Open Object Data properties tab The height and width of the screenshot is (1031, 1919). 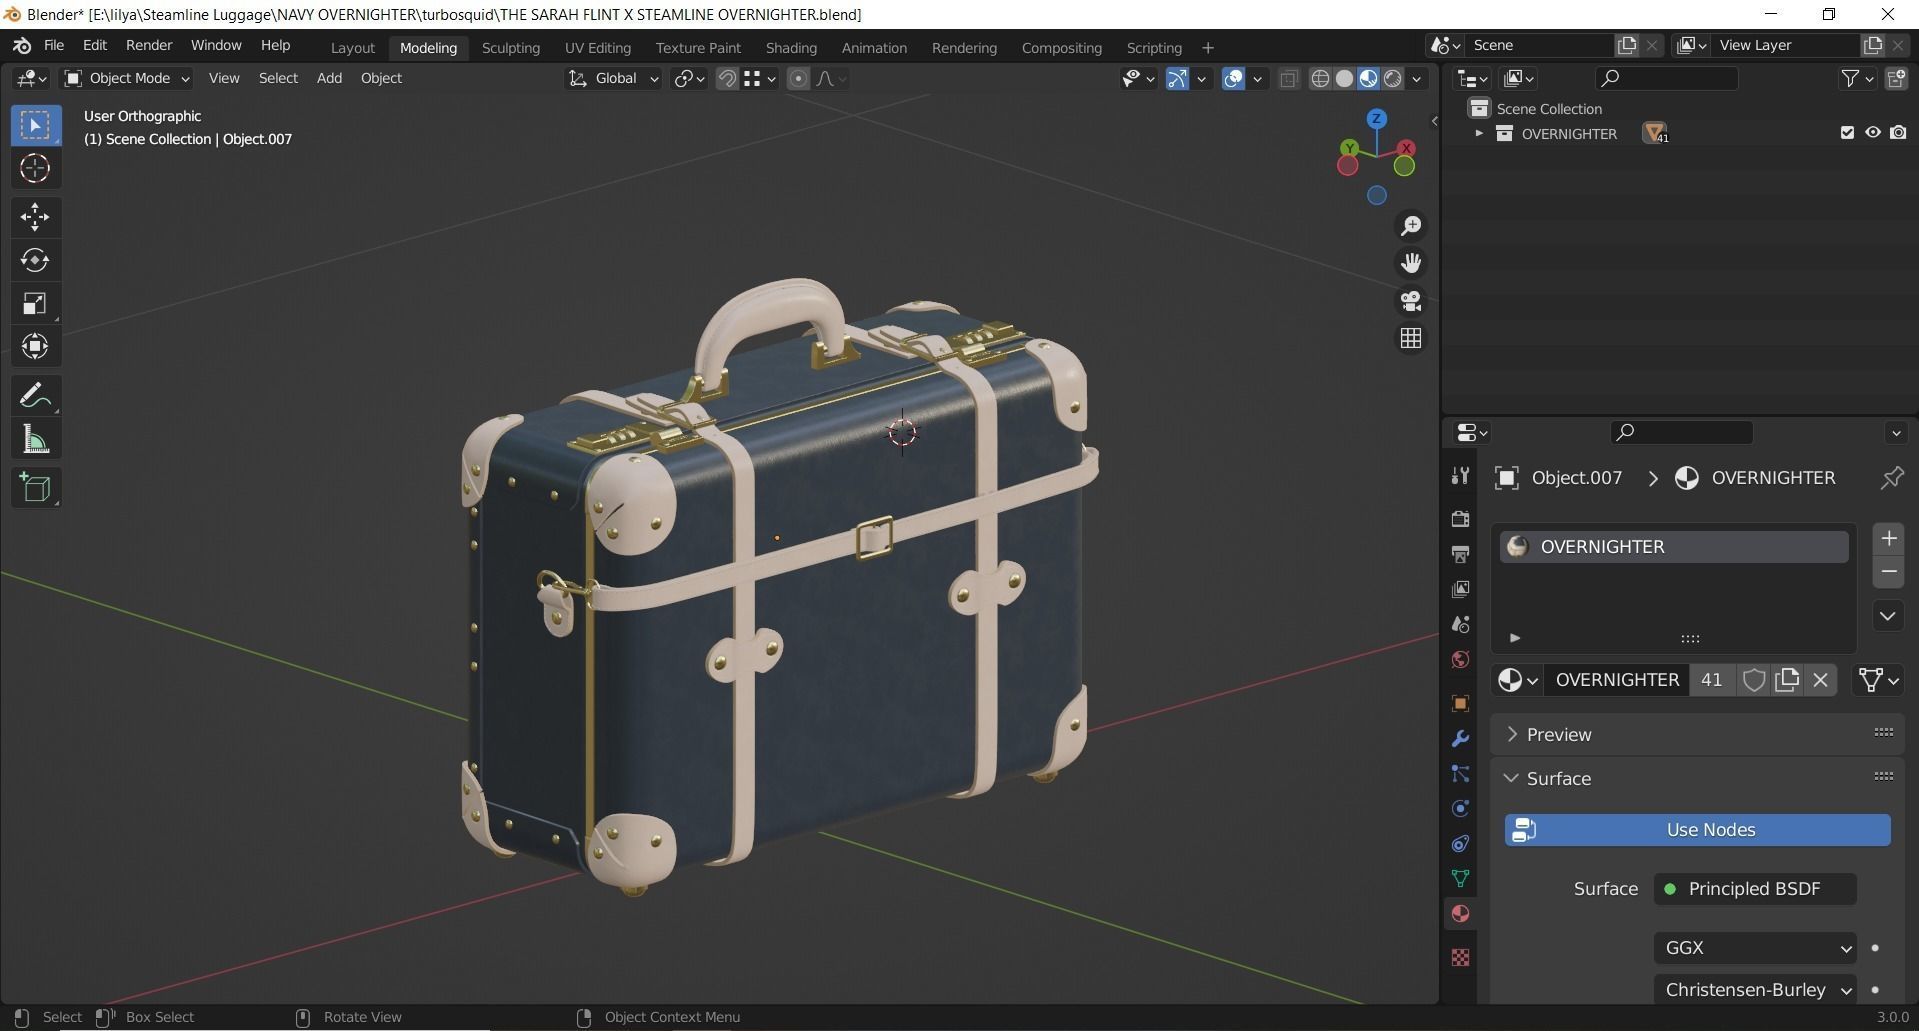1460,879
